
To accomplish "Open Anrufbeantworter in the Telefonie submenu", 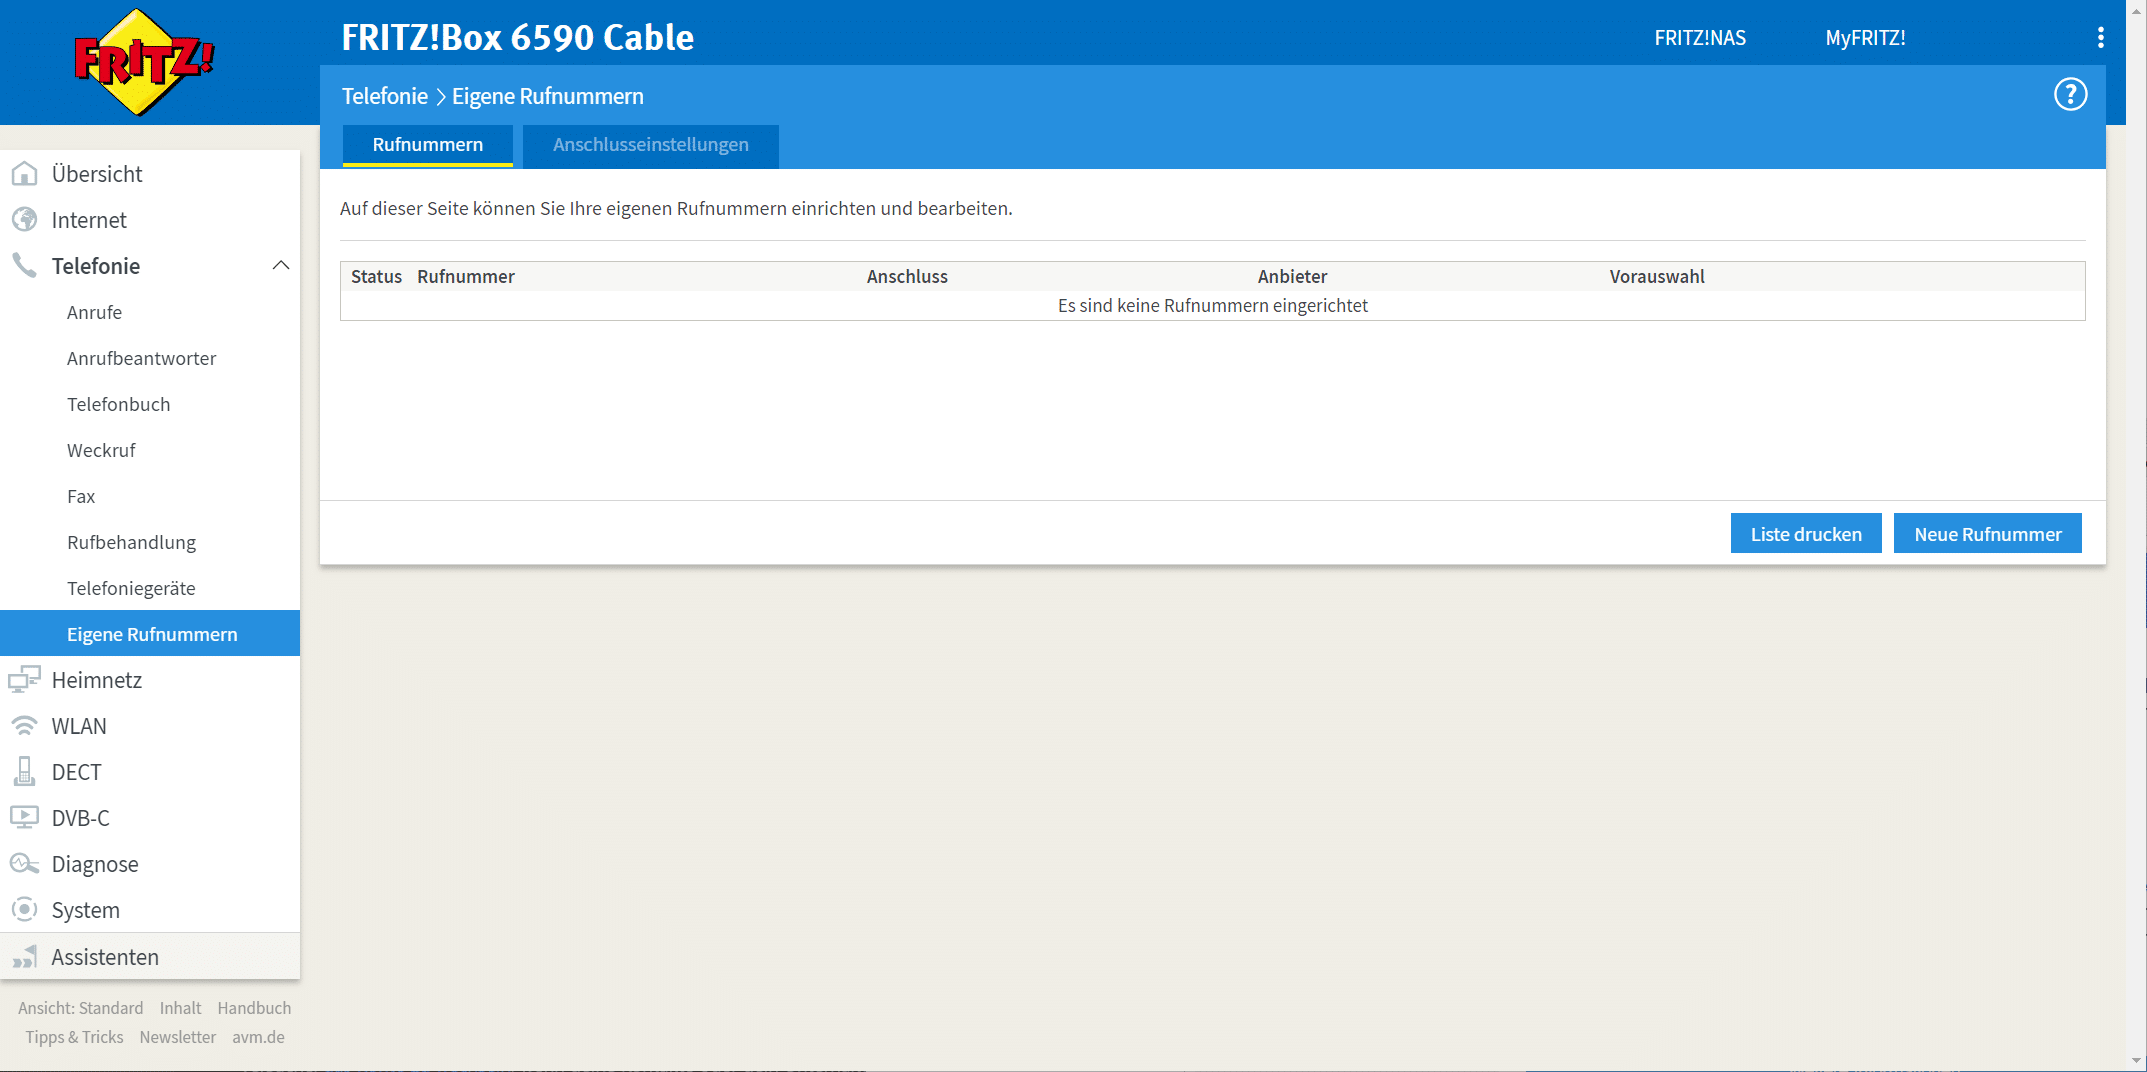I will pos(141,358).
